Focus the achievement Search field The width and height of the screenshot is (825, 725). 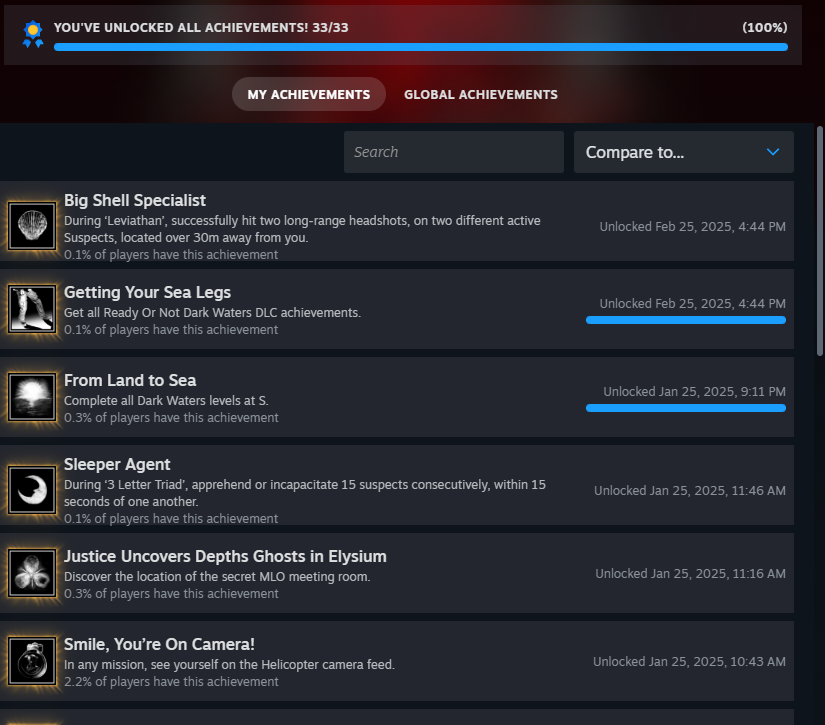pyautogui.click(x=454, y=152)
